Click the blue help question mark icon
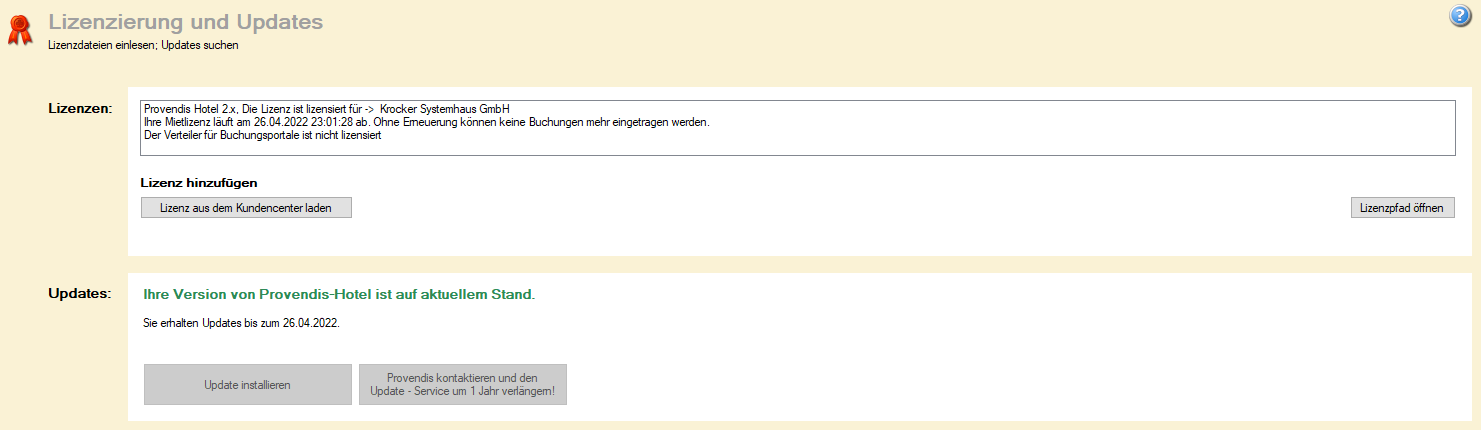This screenshot has width=1481, height=430. tap(1460, 17)
